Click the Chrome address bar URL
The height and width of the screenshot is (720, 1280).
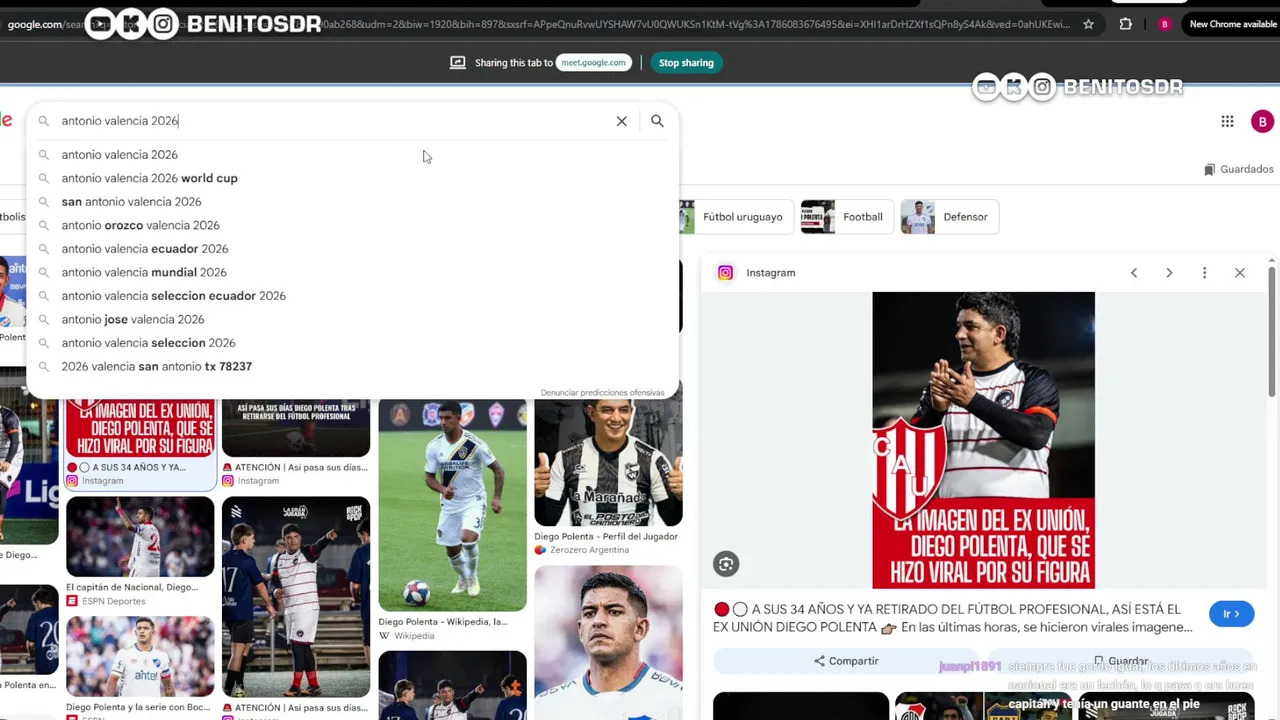[540, 24]
